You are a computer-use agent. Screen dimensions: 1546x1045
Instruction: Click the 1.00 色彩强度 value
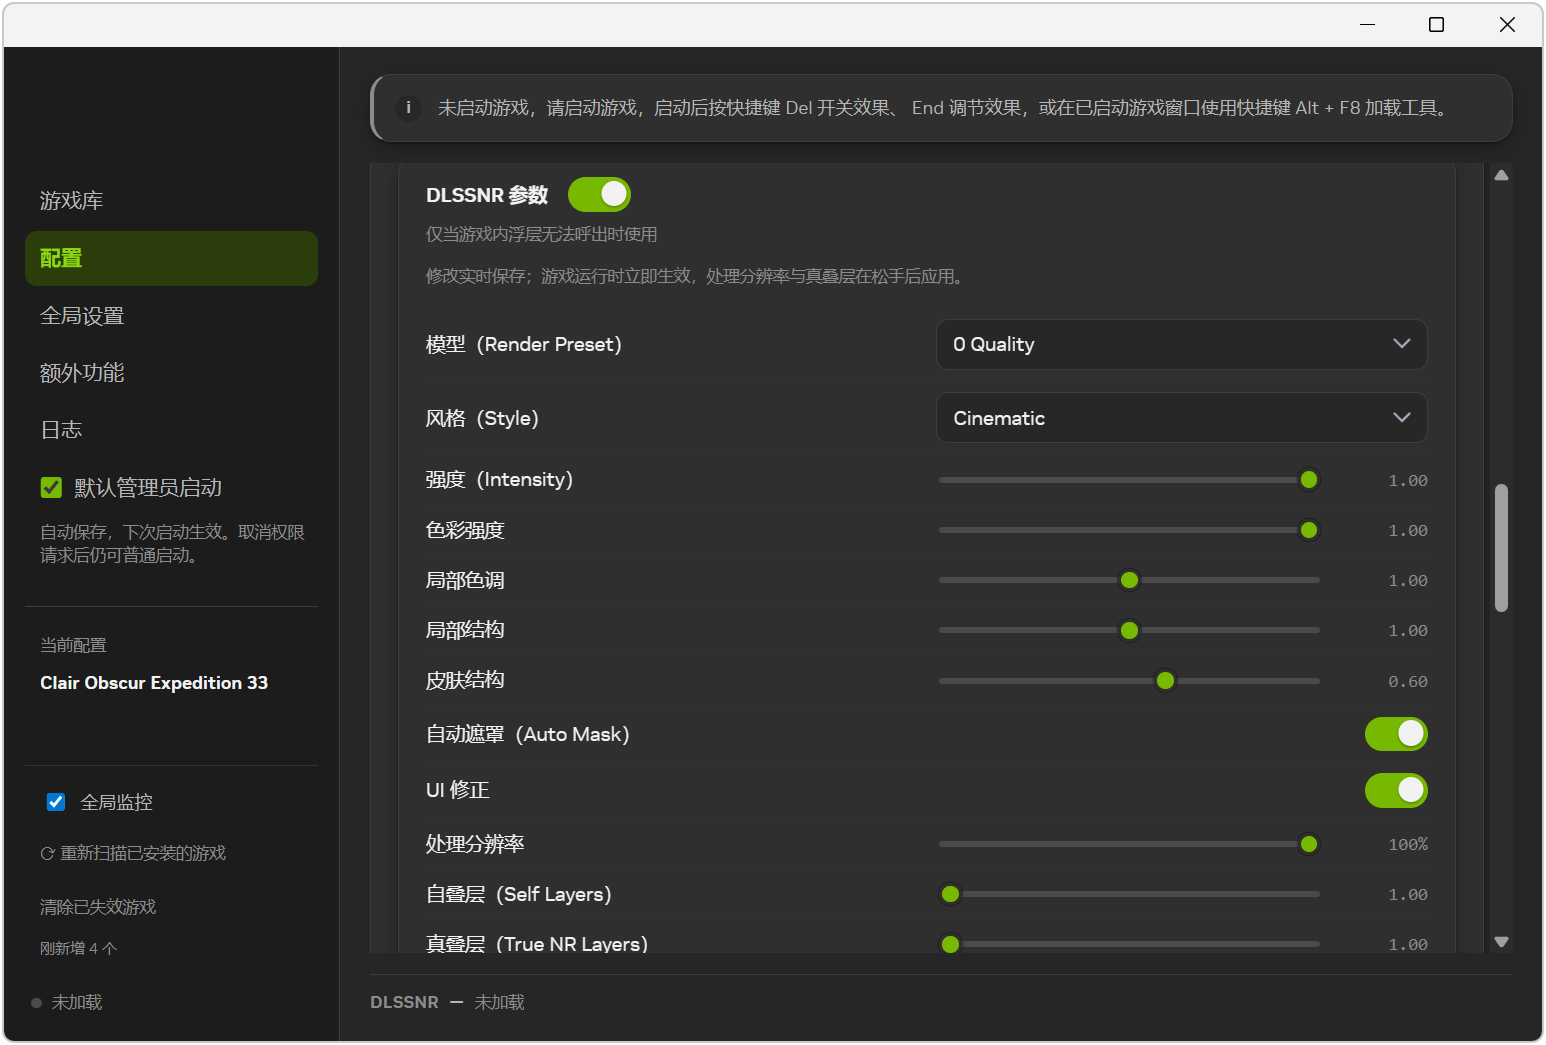1407,531
